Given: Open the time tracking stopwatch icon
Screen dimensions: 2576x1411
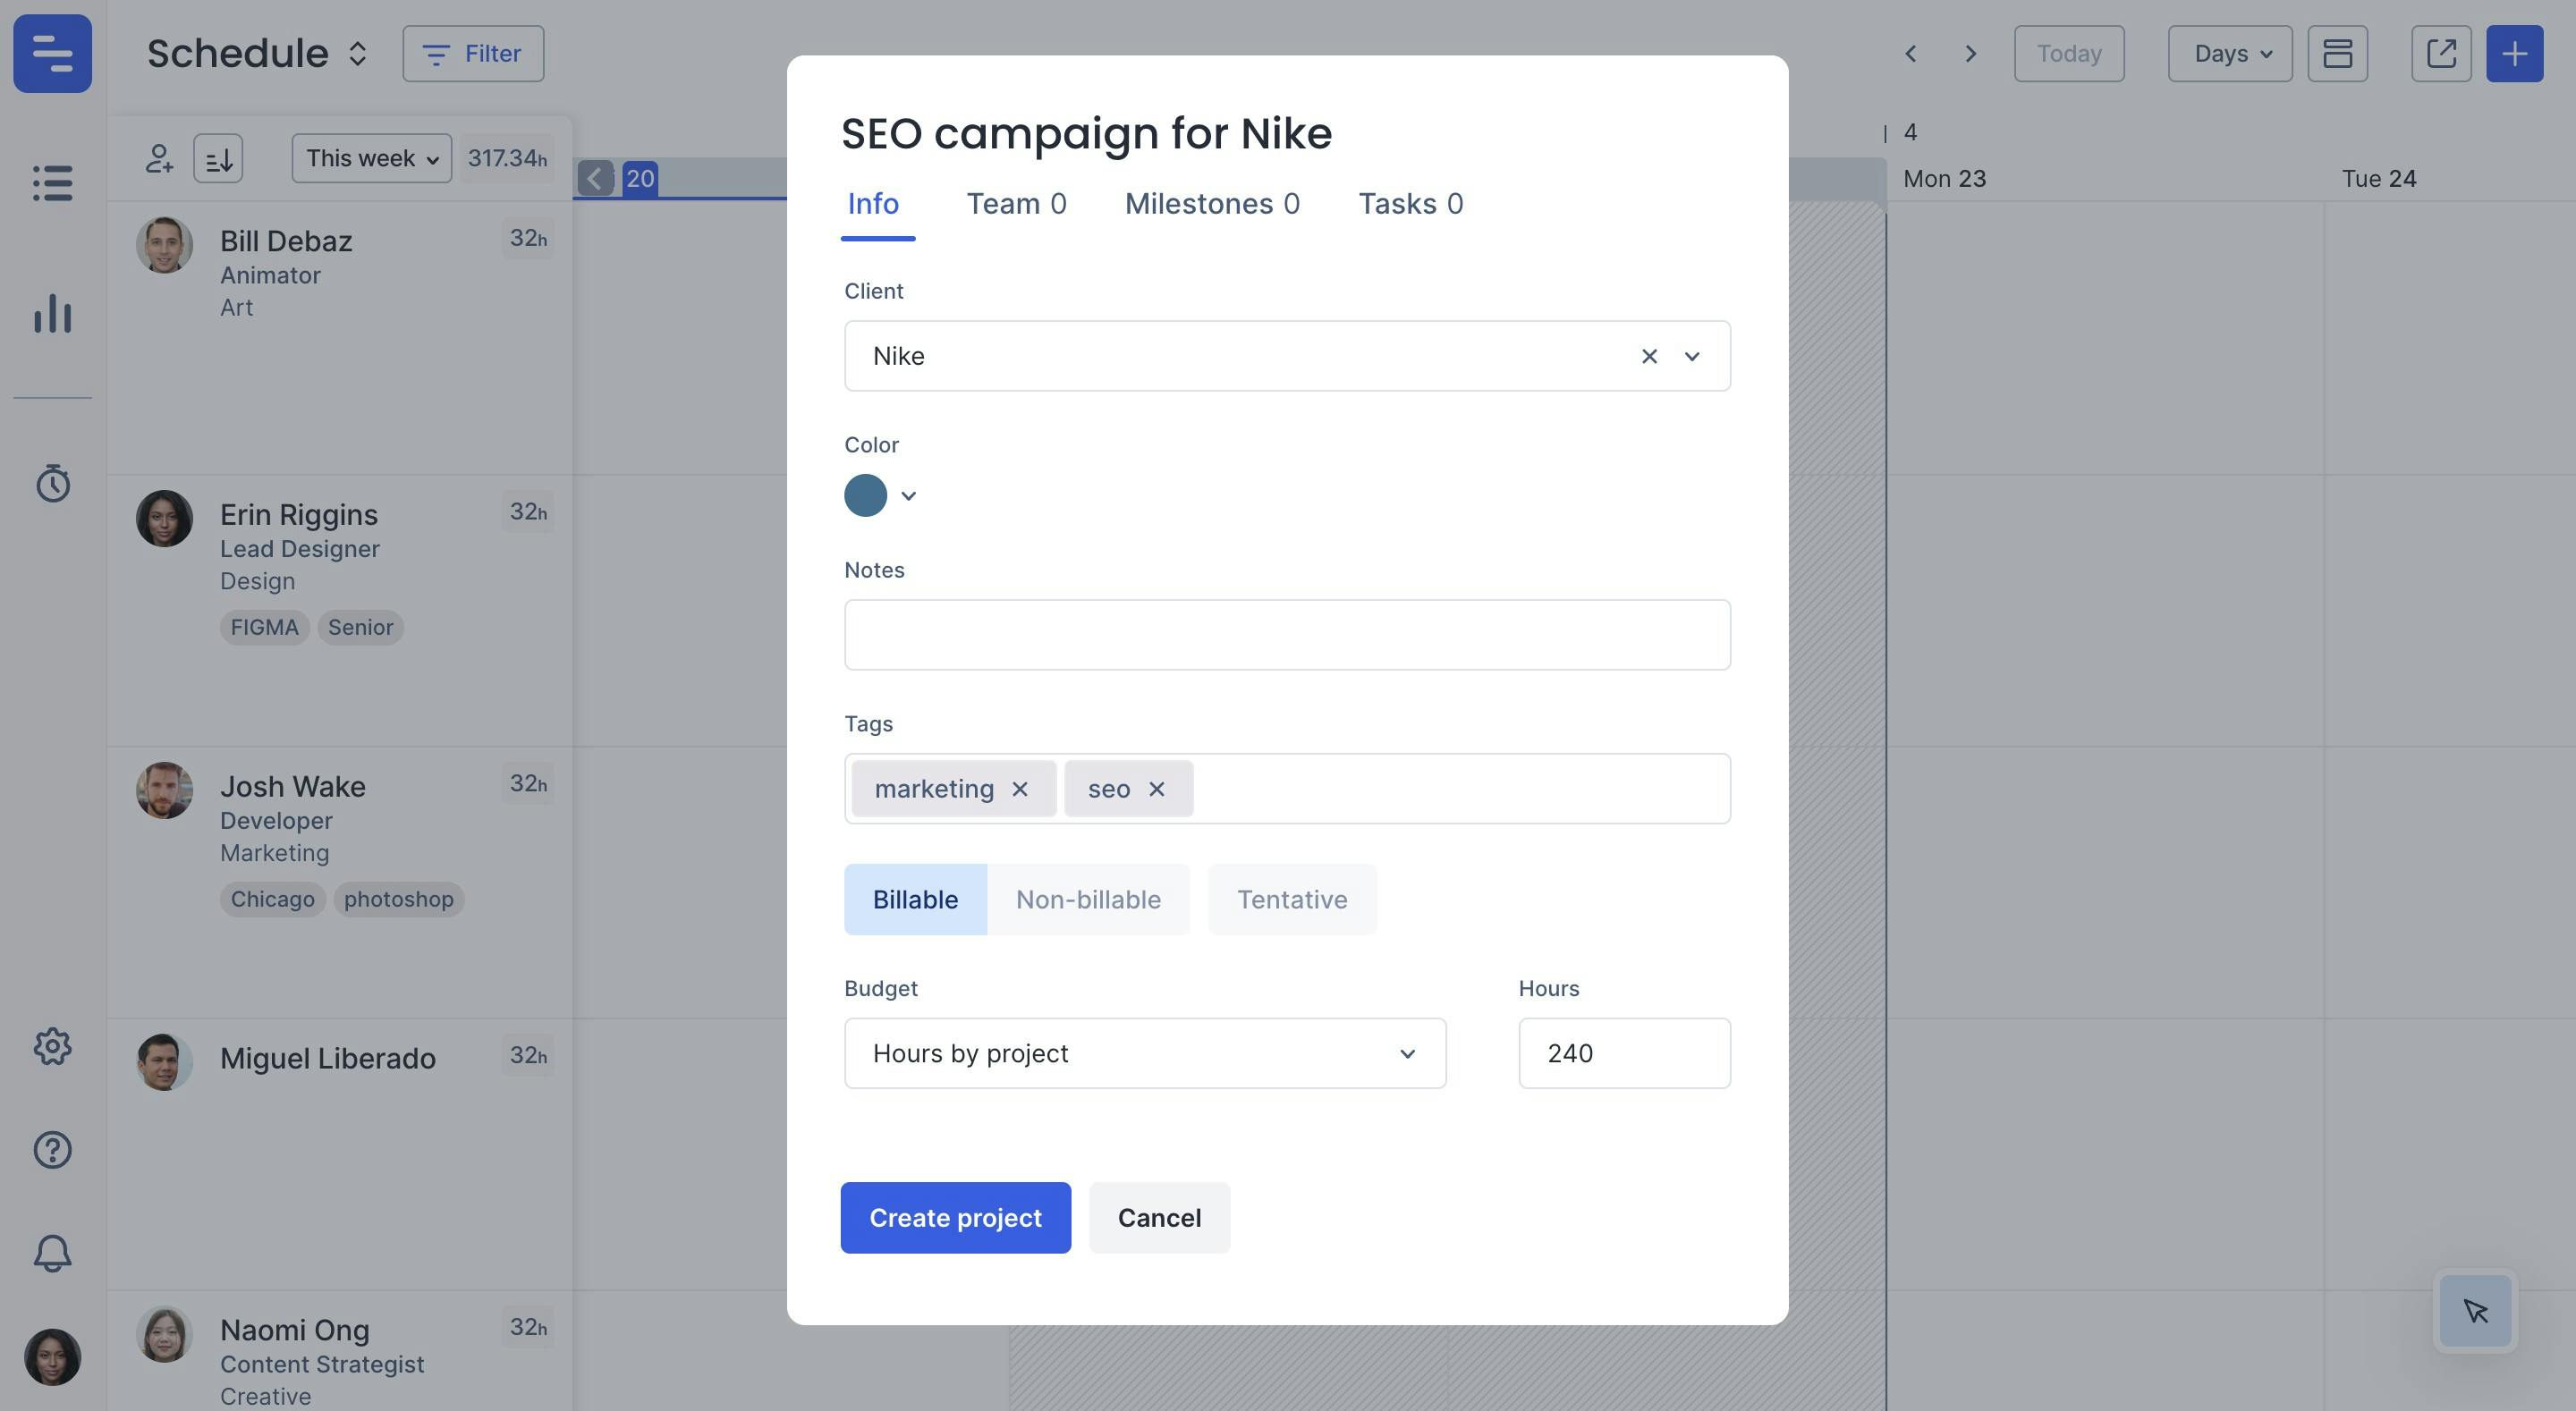Looking at the screenshot, I should pos(52,483).
